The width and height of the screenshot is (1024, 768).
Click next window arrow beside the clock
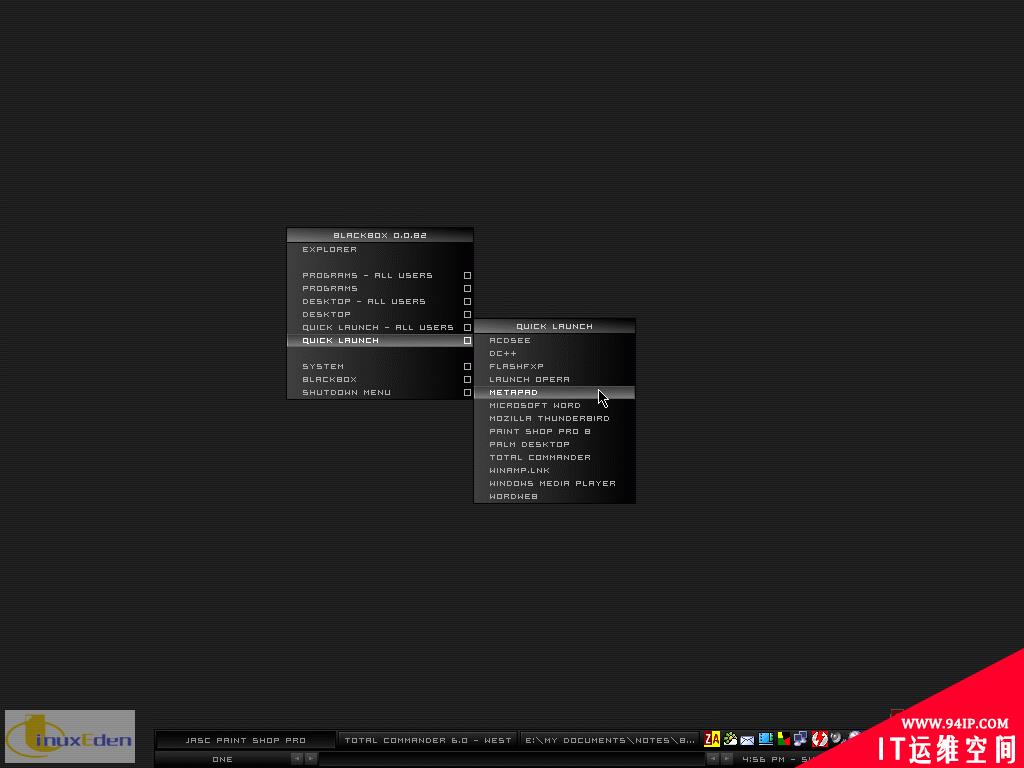click(727, 759)
